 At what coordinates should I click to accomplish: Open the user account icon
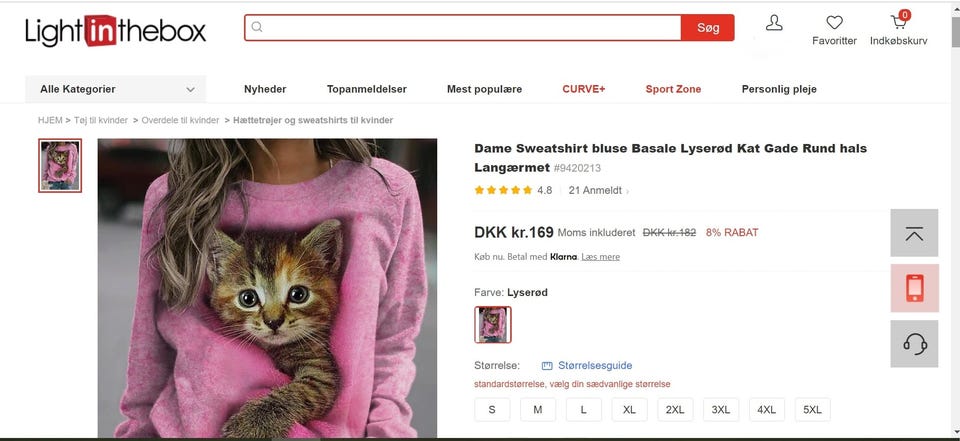point(774,23)
